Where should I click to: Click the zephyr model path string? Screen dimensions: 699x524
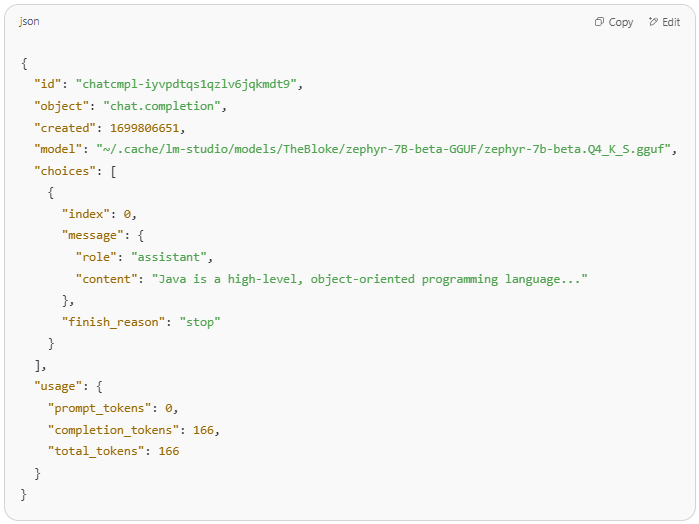click(x=383, y=149)
